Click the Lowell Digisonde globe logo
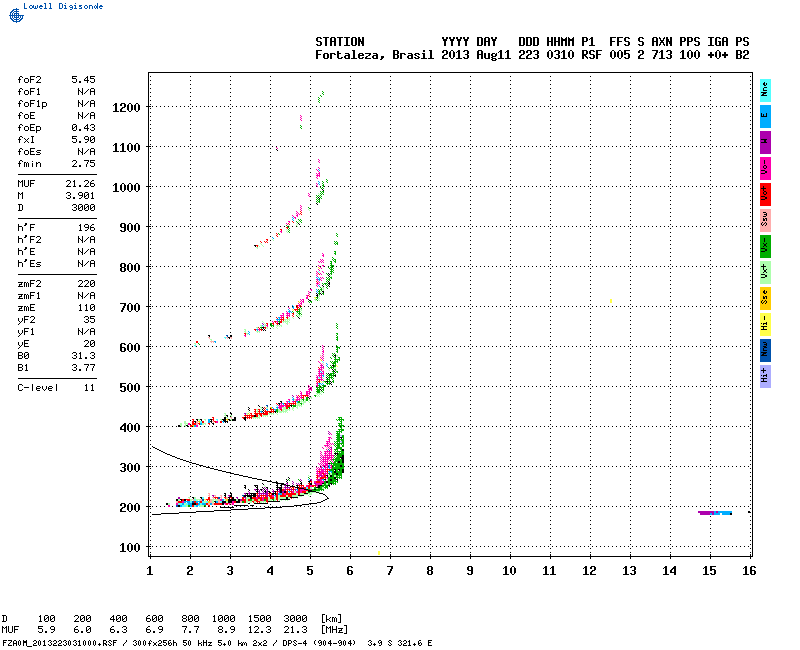 coord(16,16)
